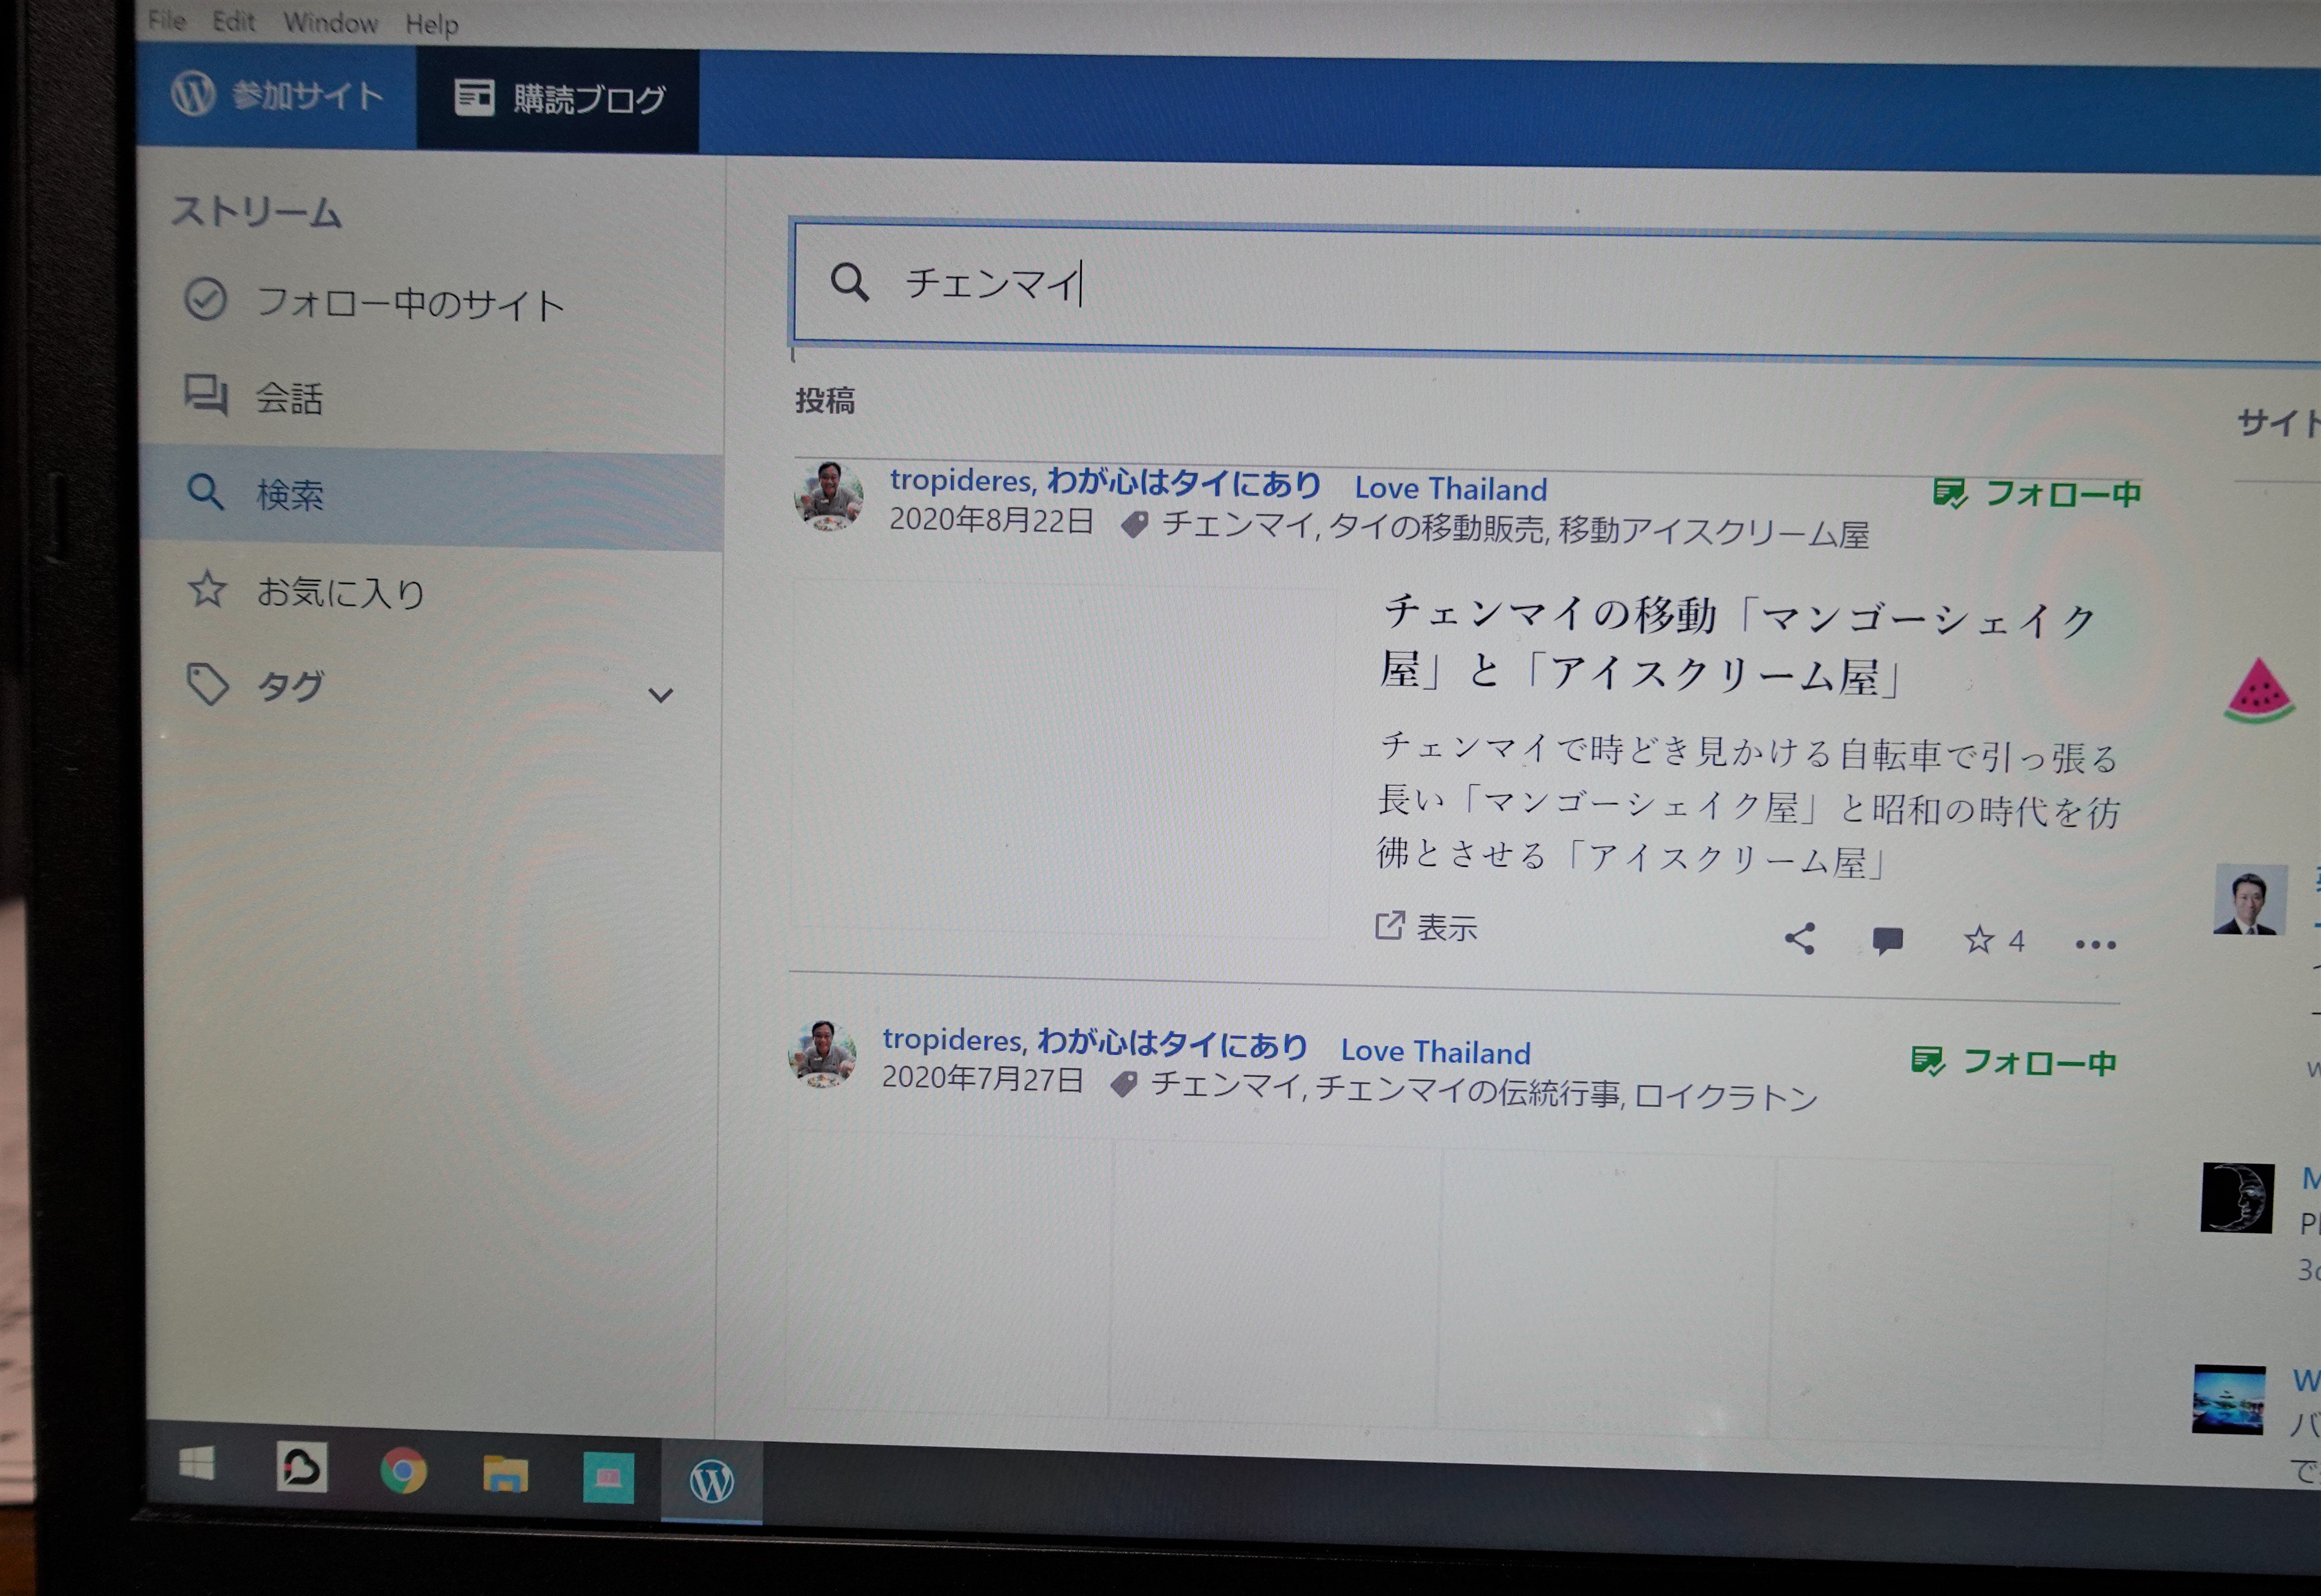Open the Help menu

pos(431,24)
